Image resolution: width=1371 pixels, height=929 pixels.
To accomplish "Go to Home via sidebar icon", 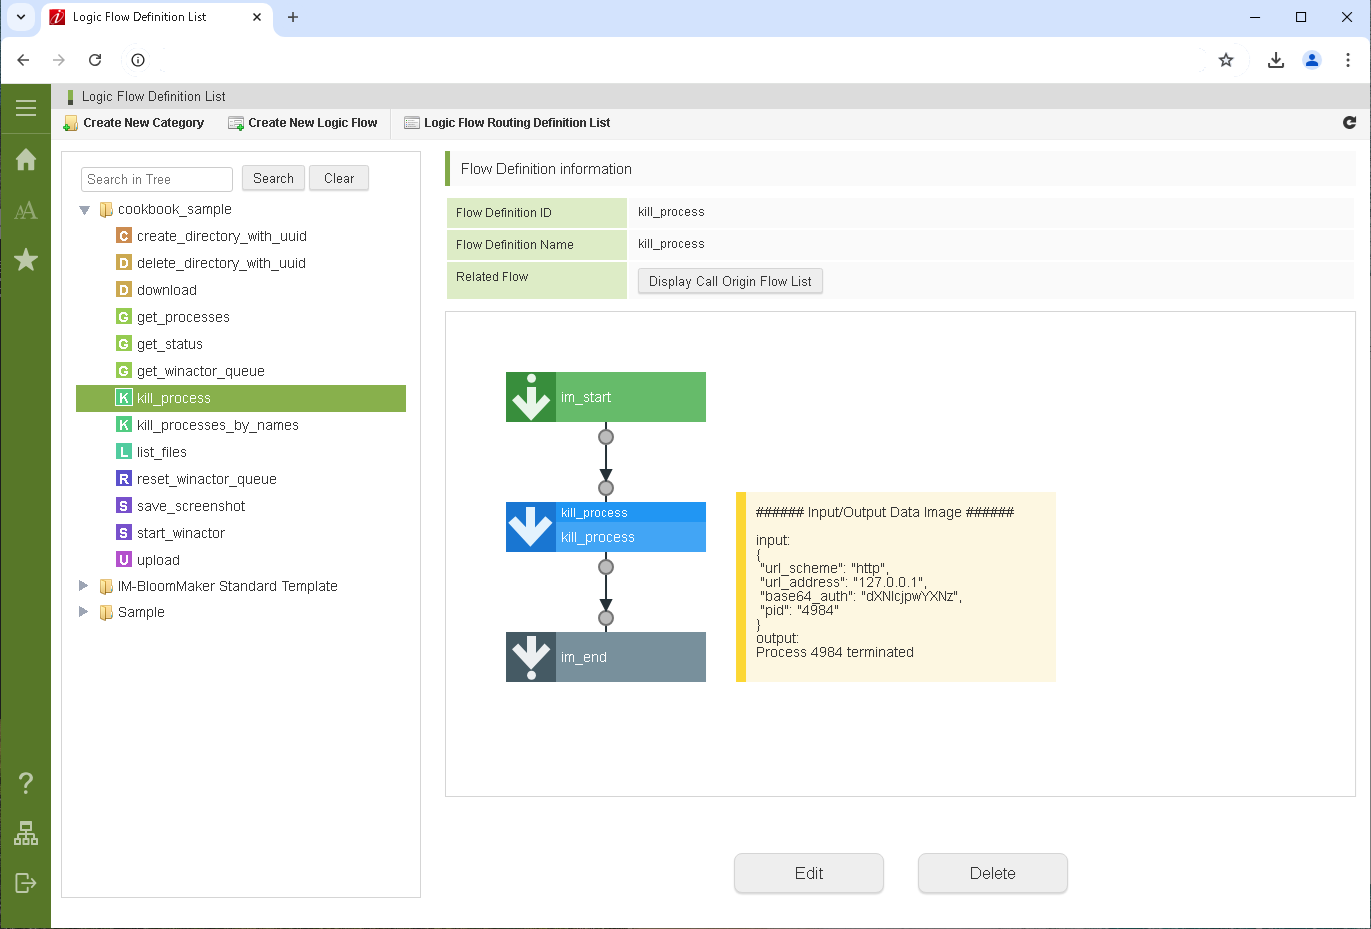I will click(26, 159).
